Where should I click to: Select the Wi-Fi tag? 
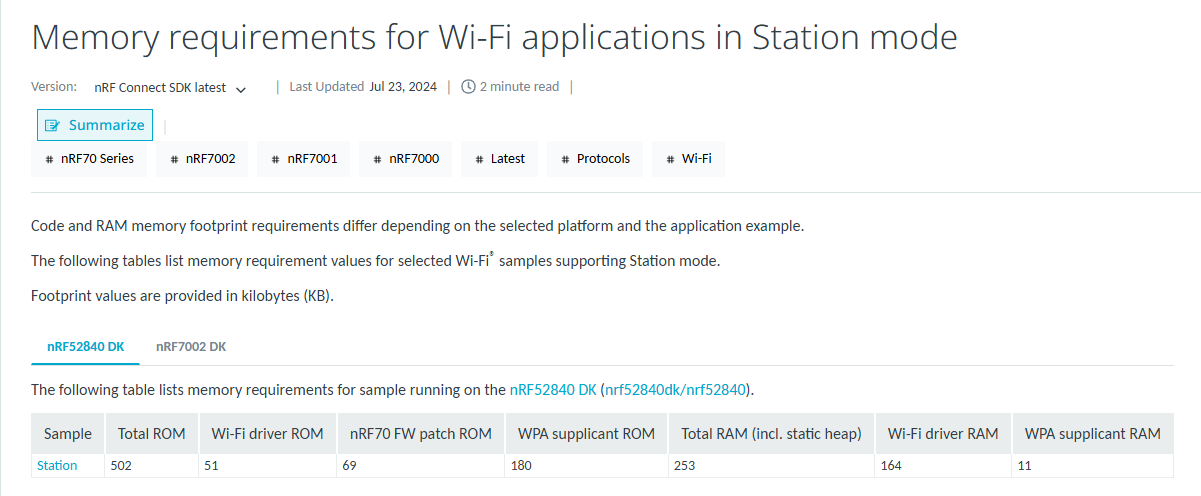point(689,158)
